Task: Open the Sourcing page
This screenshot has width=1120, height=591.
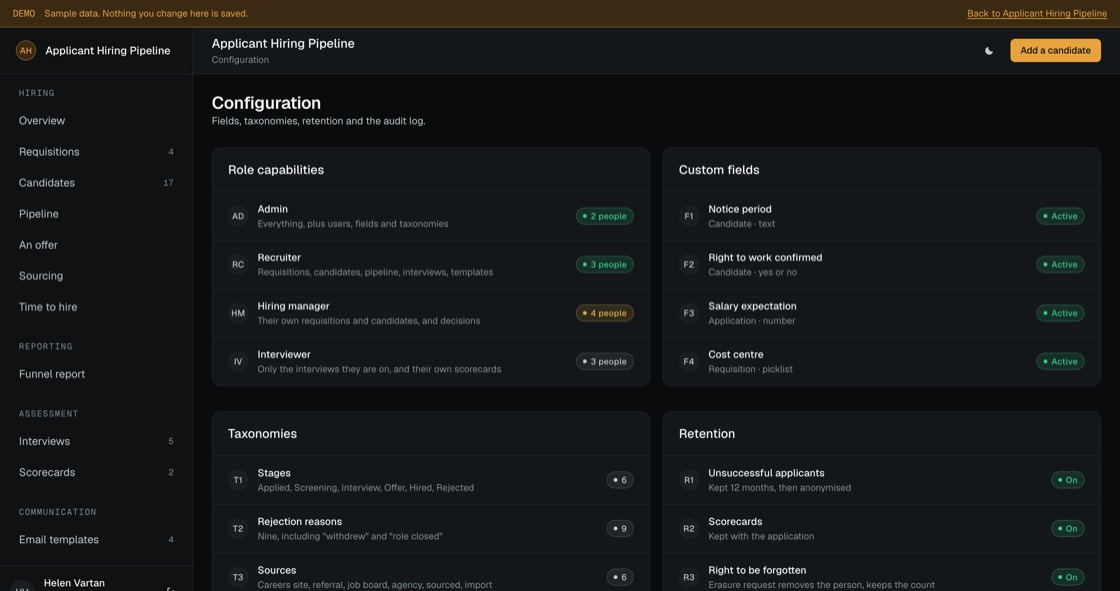Action: tap(96, 276)
